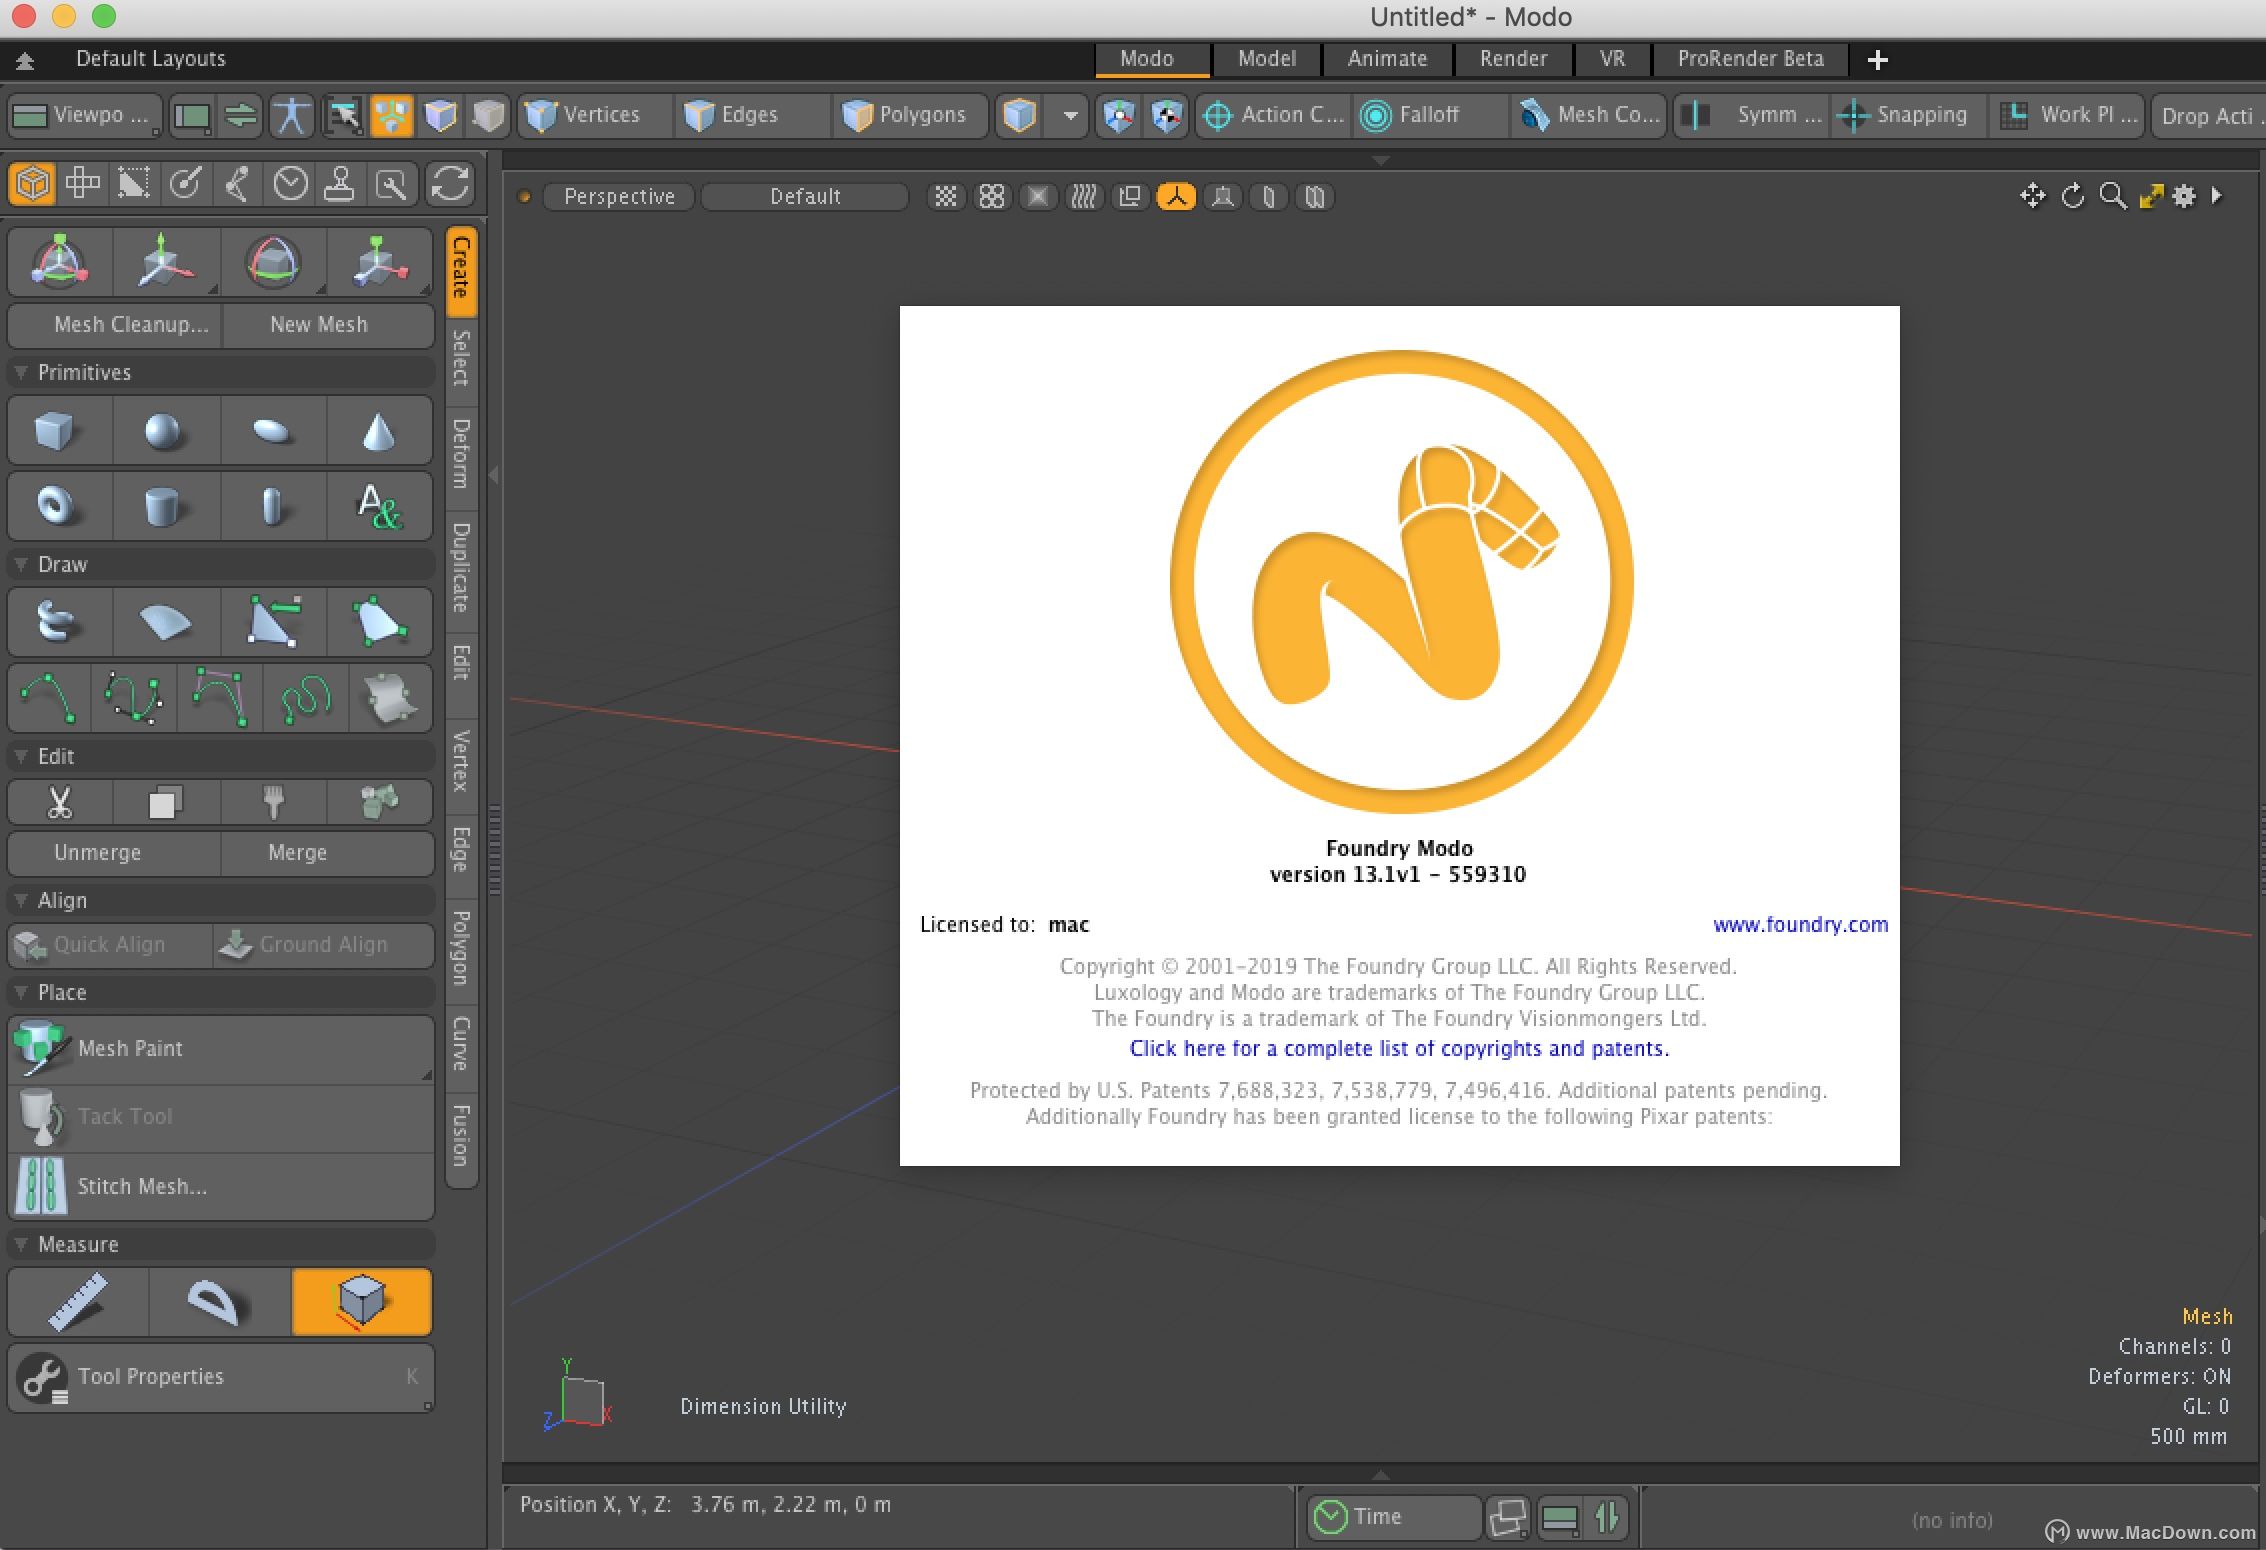
Task: Toggle Vertices selection mode
Action: [593, 115]
